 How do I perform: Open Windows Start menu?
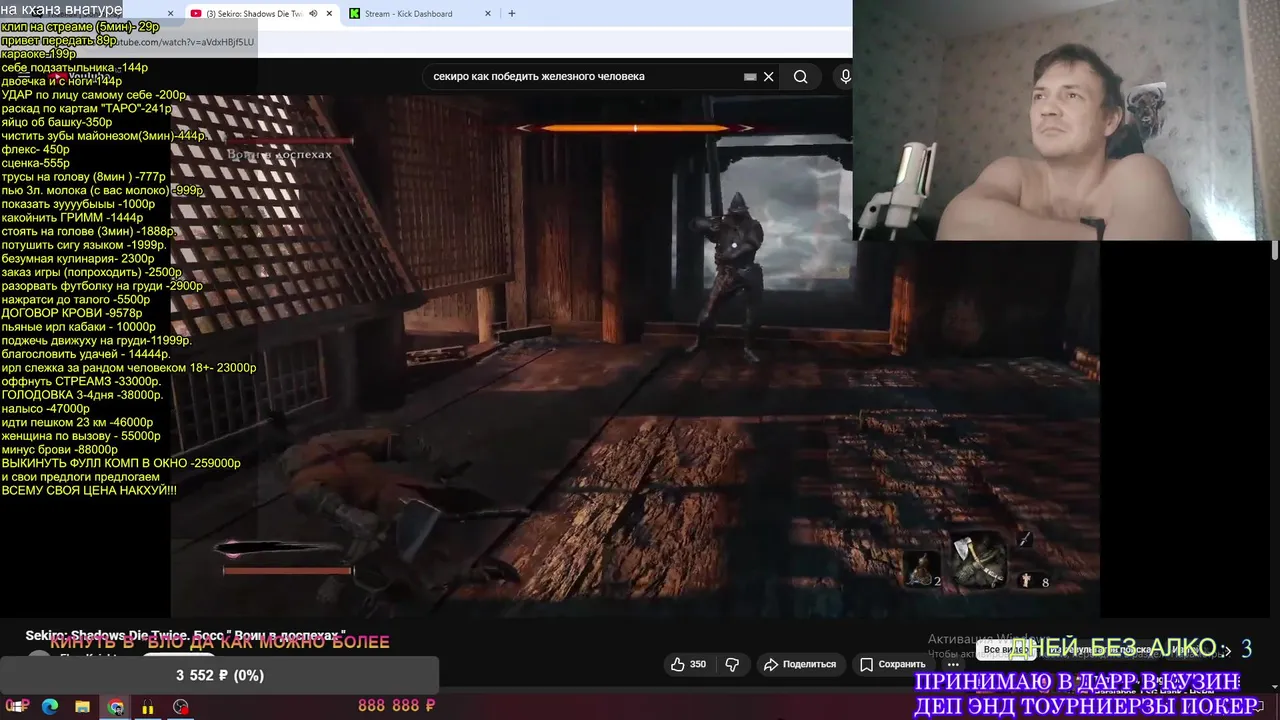(x=16, y=707)
